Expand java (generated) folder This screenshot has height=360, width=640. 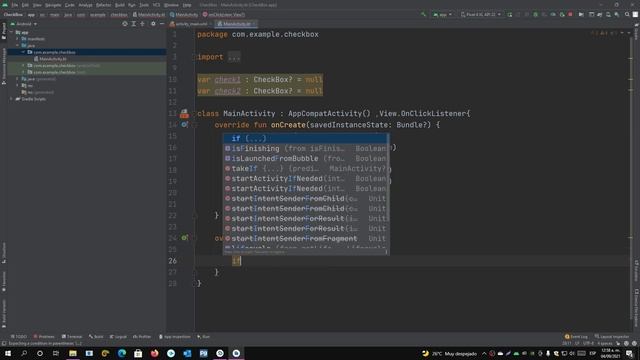(18, 79)
